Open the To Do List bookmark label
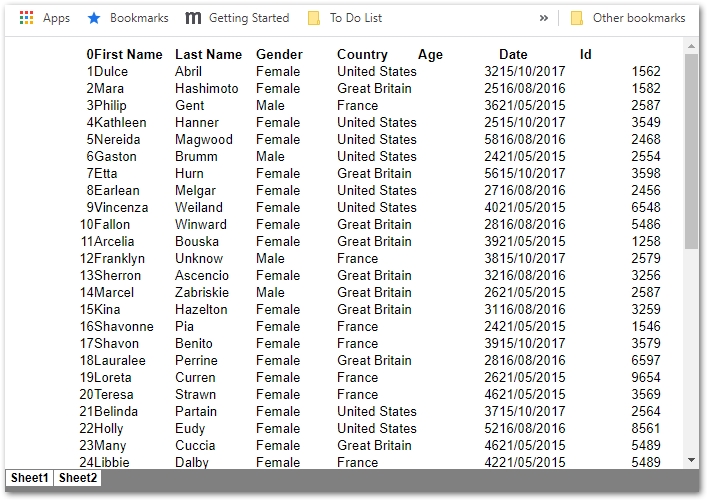This screenshot has width=708, height=501. click(357, 18)
